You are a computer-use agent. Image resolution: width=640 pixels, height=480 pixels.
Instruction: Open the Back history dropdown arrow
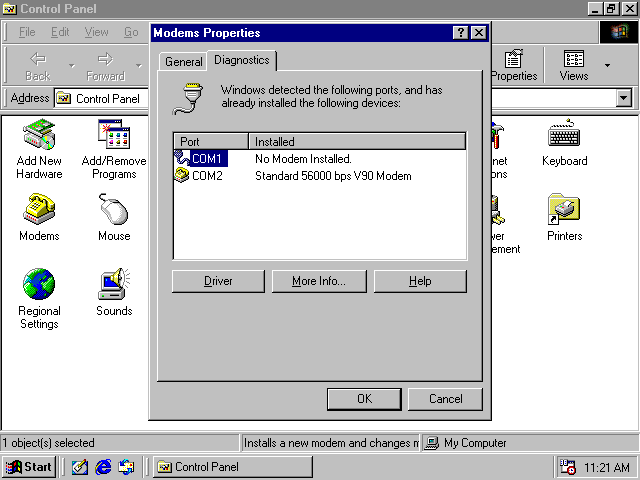click(72, 66)
